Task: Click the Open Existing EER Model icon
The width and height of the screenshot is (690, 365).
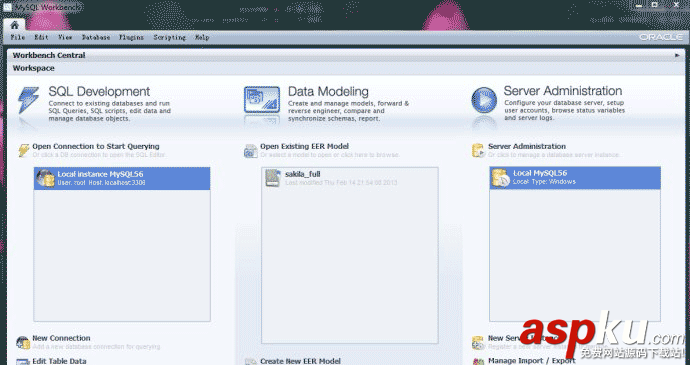Action: [x=251, y=151]
